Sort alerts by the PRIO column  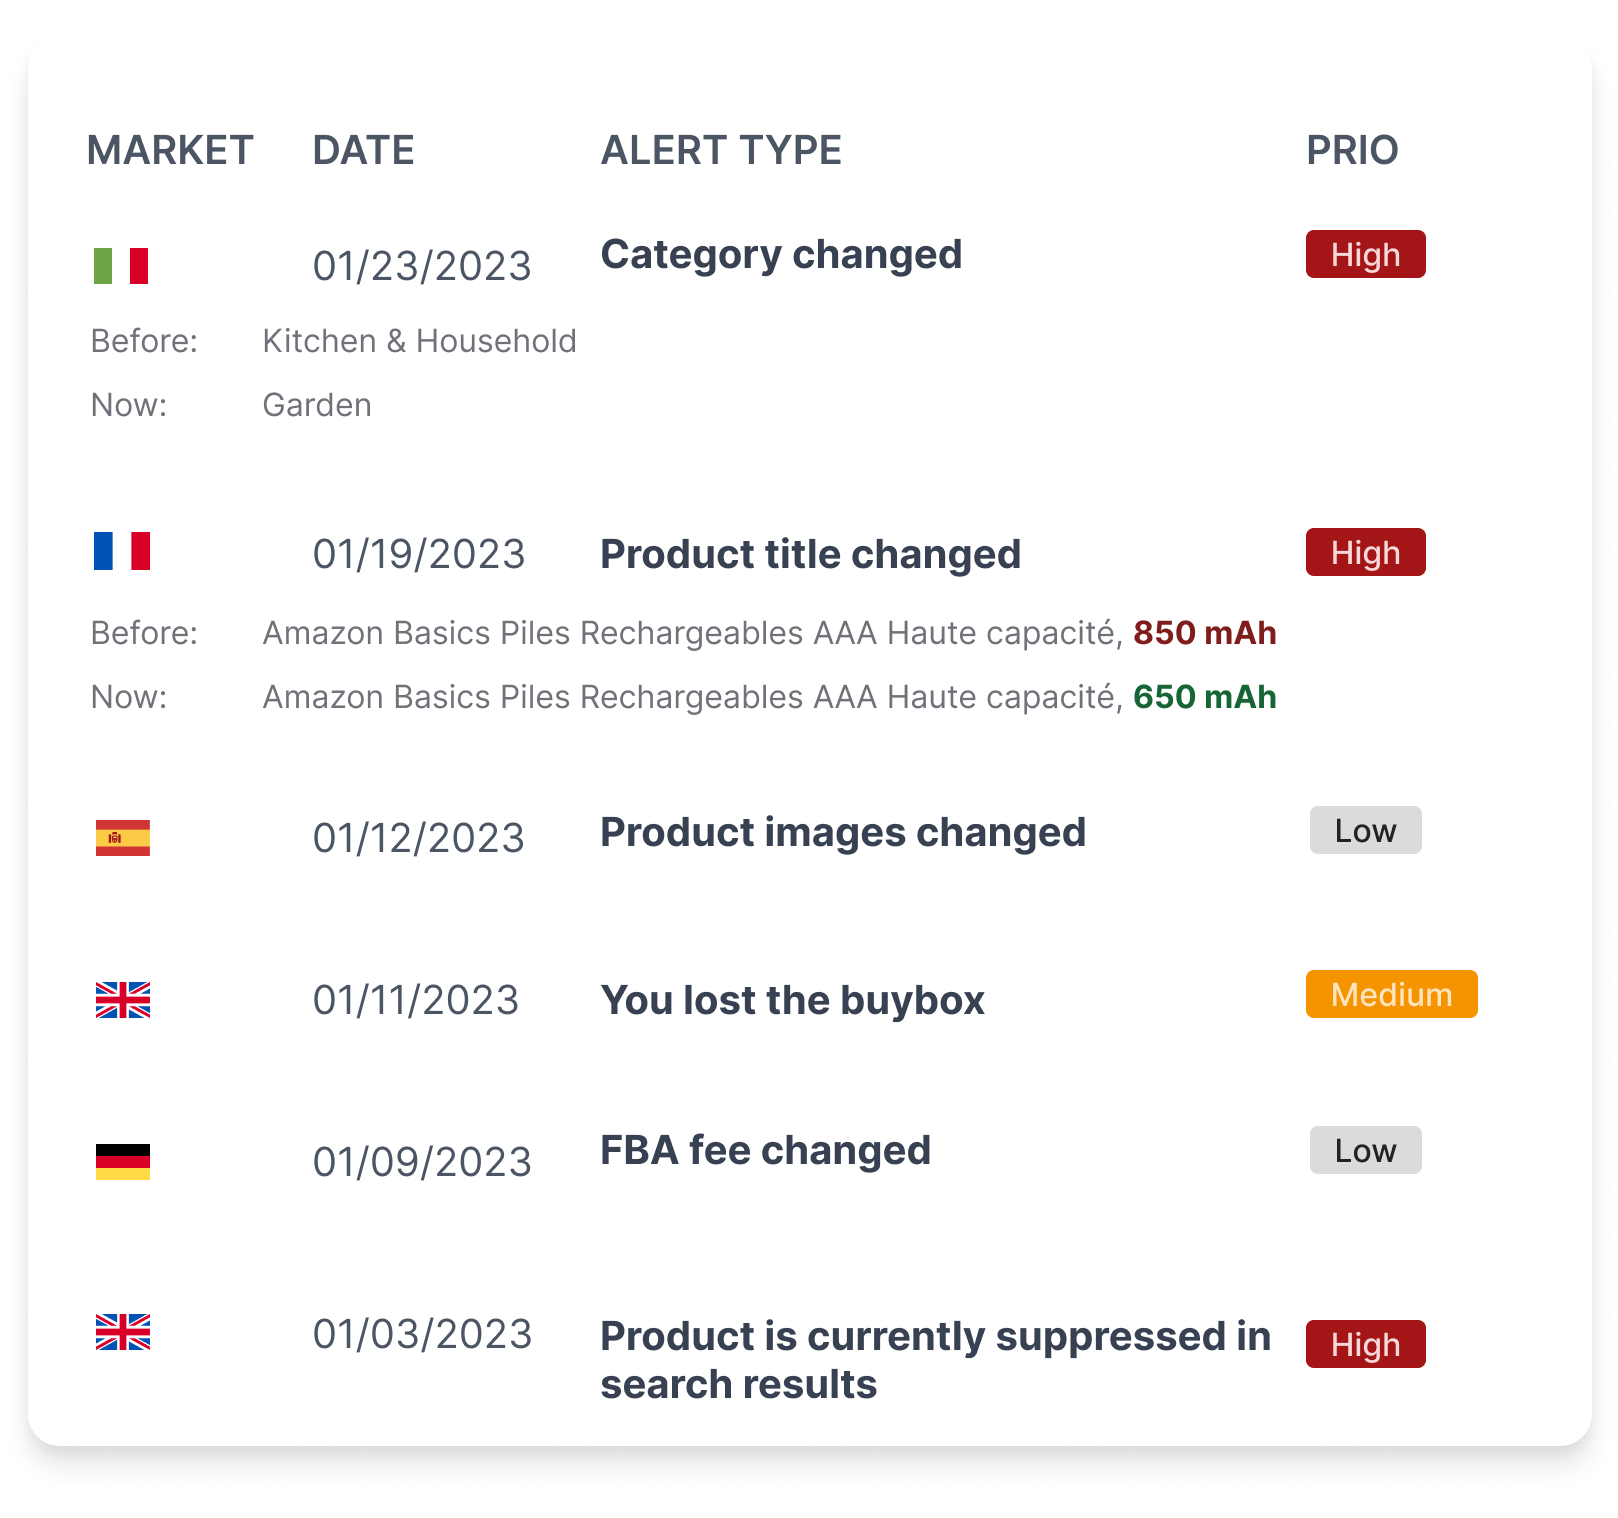(x=1354, y=151)
